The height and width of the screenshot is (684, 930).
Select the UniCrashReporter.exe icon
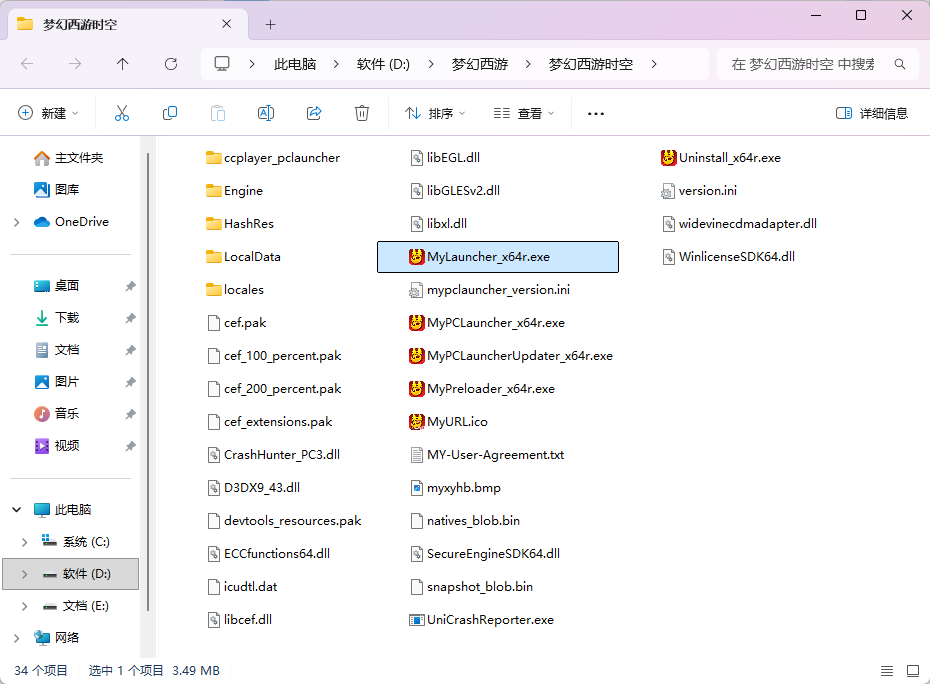[416, 620]
